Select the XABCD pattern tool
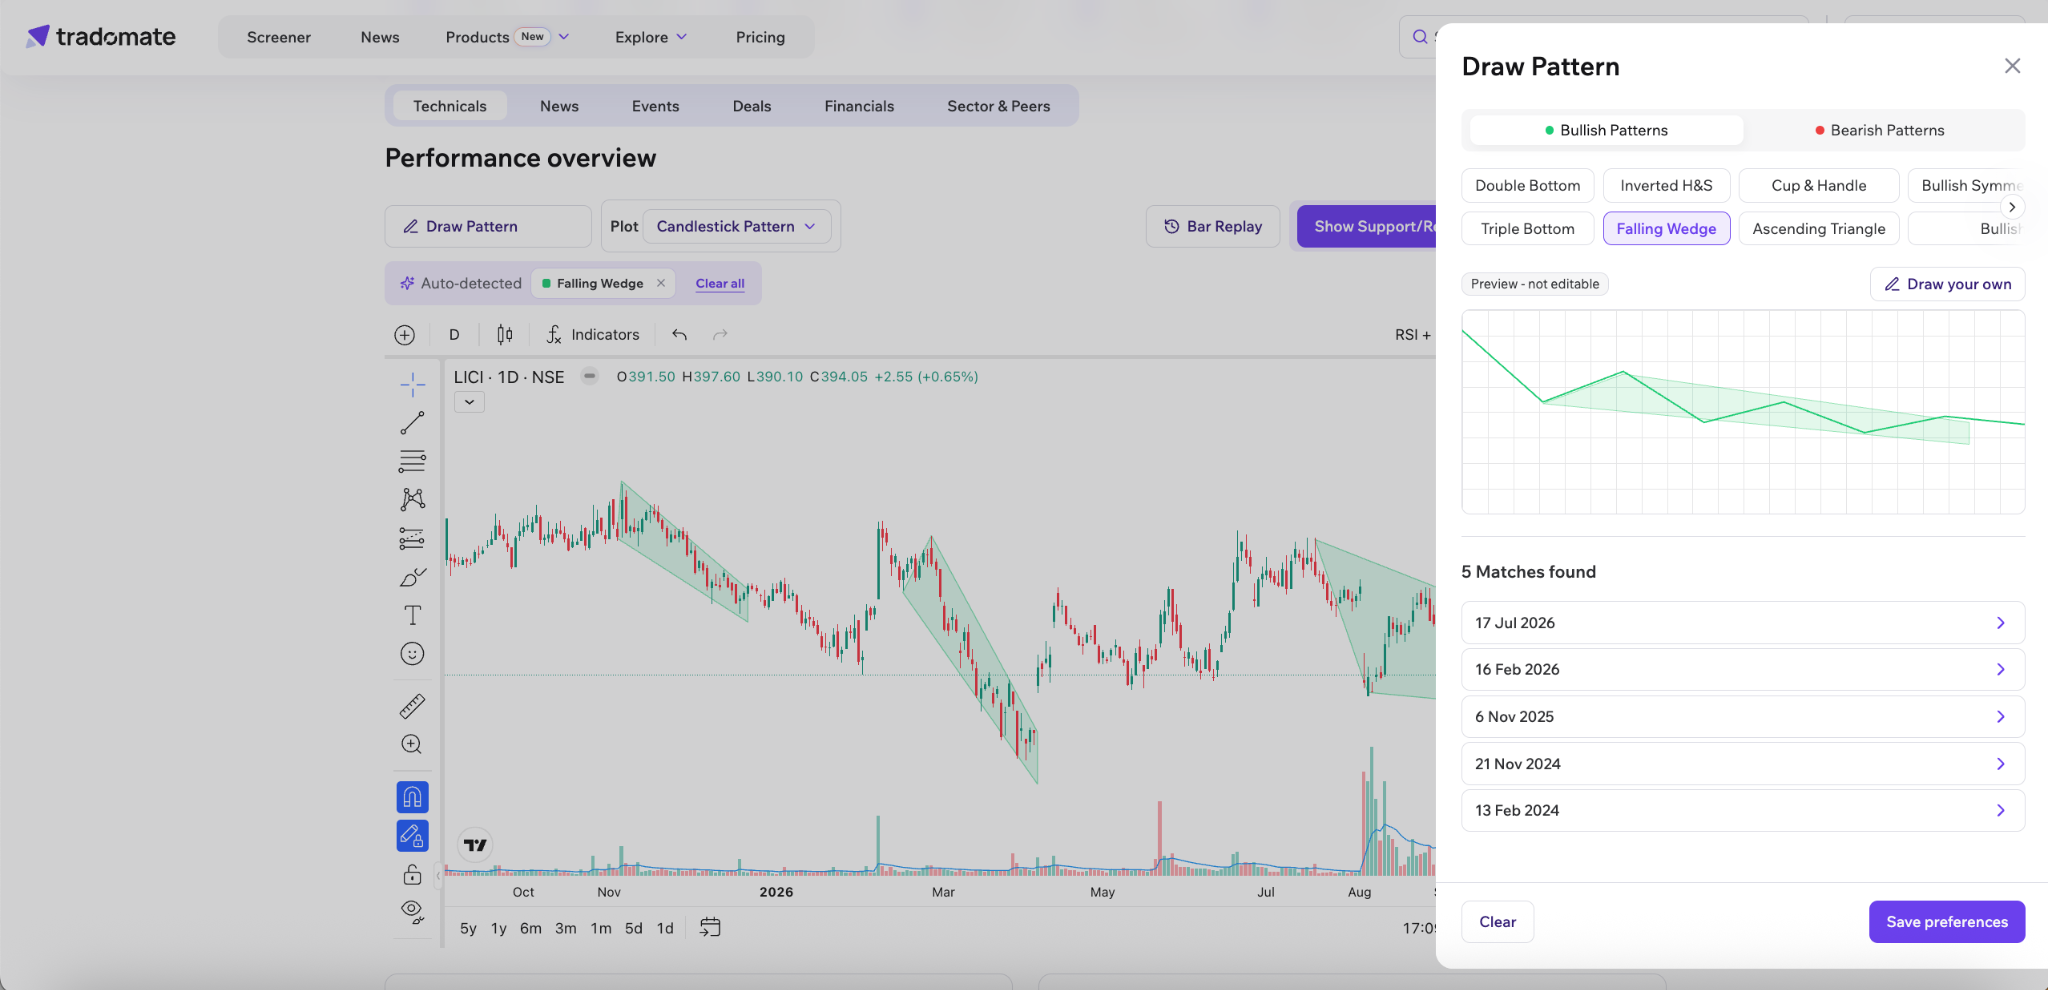Screen dimensions: 2048x990 coord(412,499)
